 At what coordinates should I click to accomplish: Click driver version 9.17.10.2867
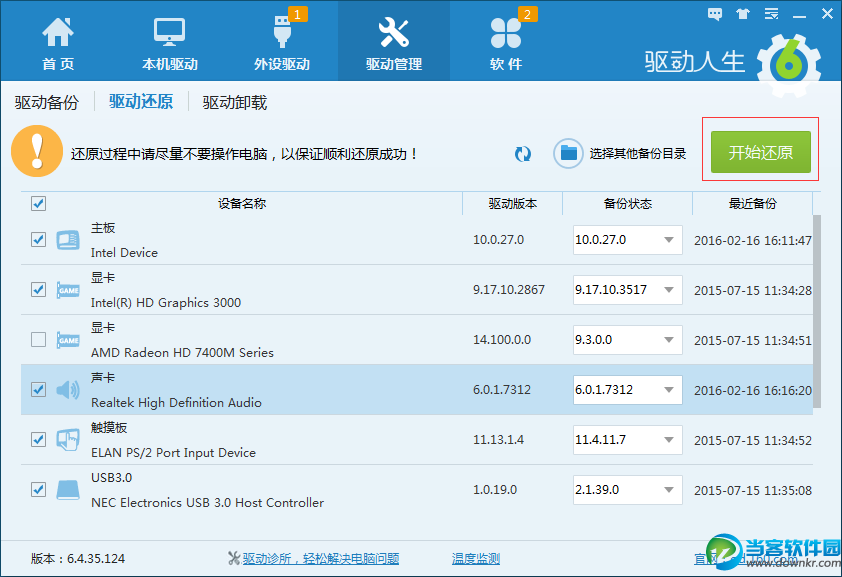pos(509,290)
